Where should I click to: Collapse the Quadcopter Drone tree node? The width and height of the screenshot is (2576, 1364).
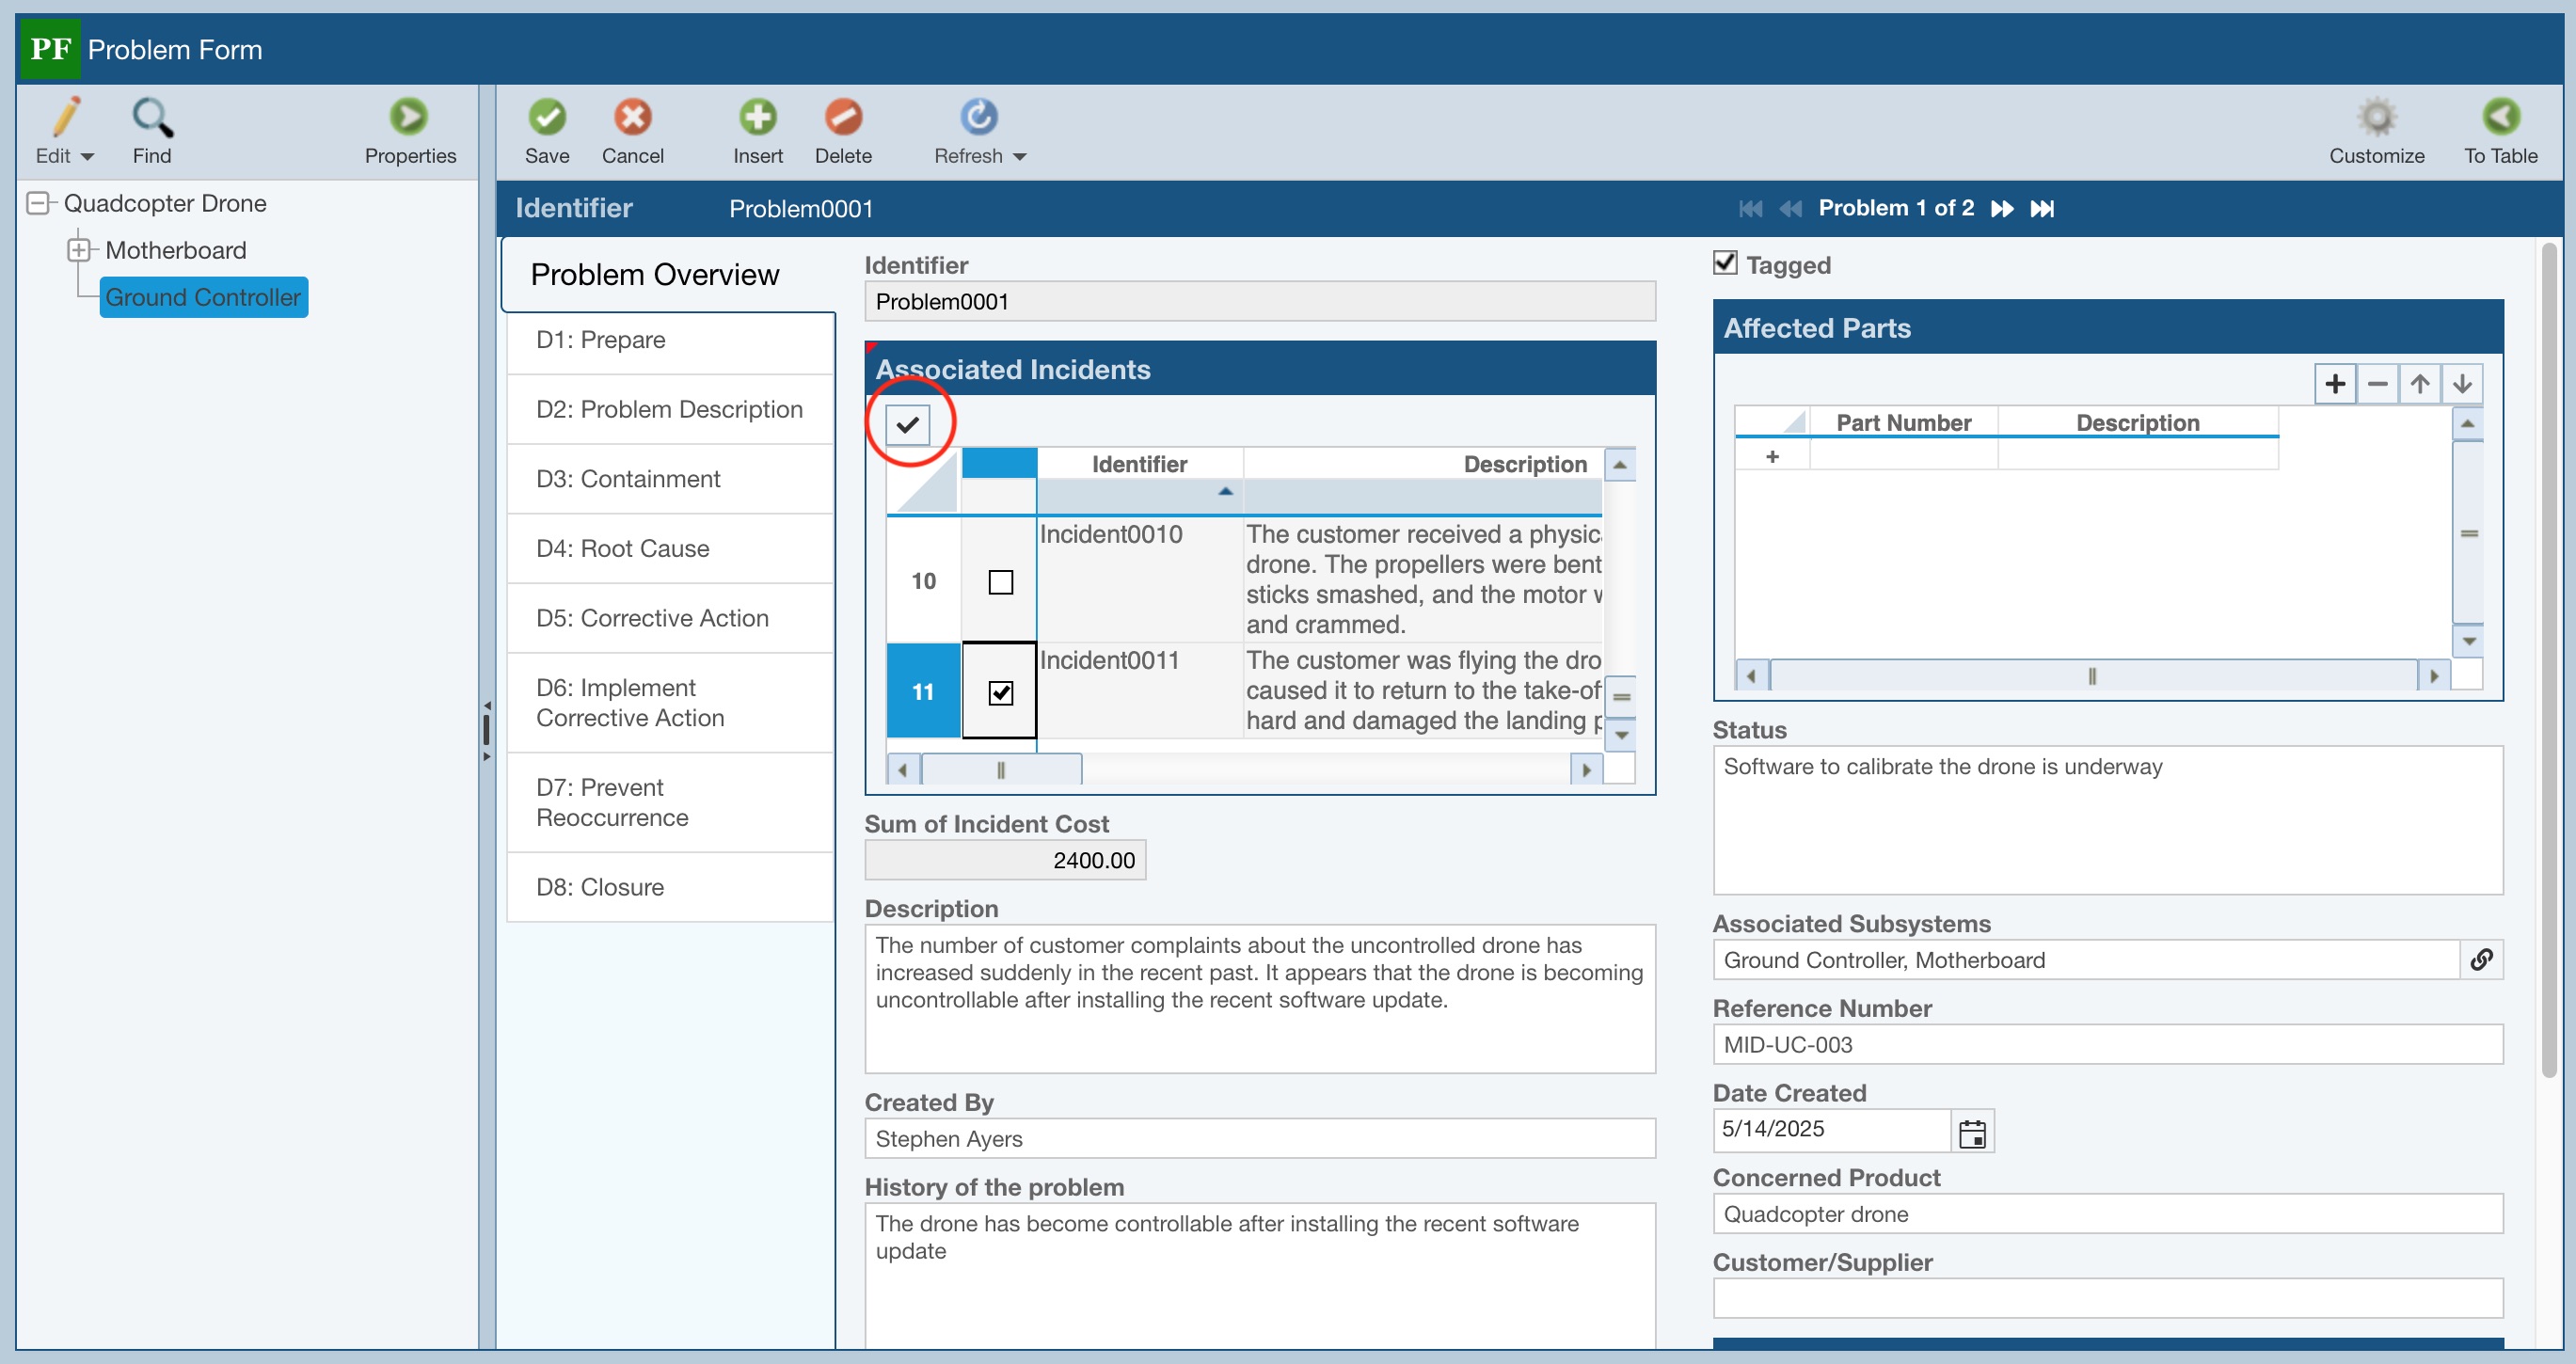[38, 203]
